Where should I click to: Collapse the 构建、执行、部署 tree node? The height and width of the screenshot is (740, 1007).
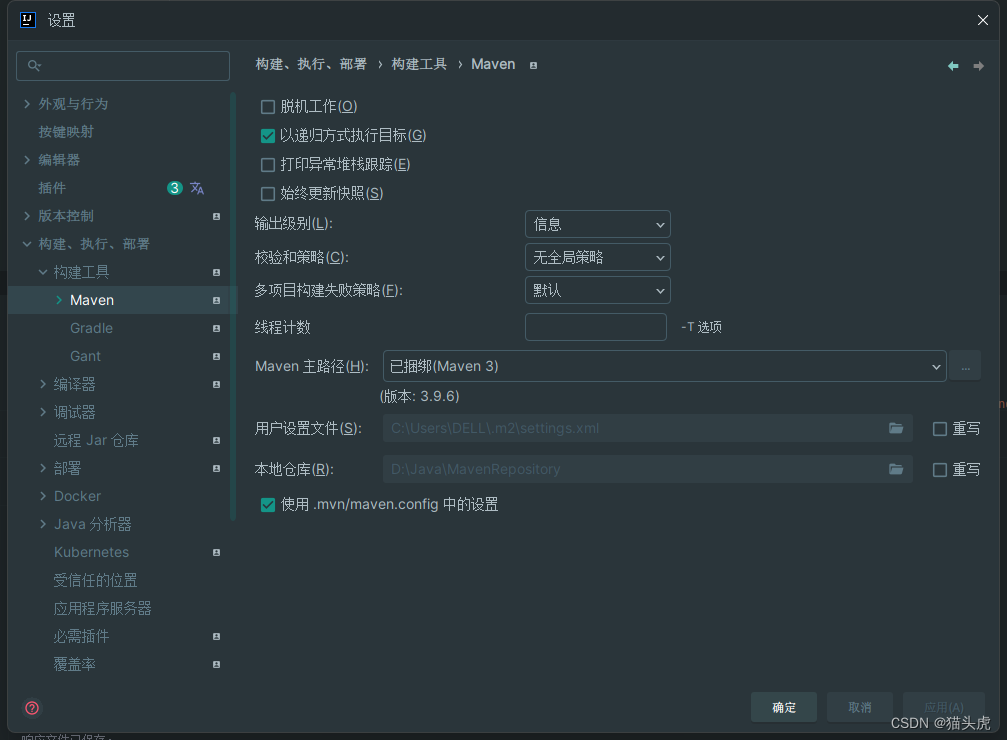tap(27, 244)
